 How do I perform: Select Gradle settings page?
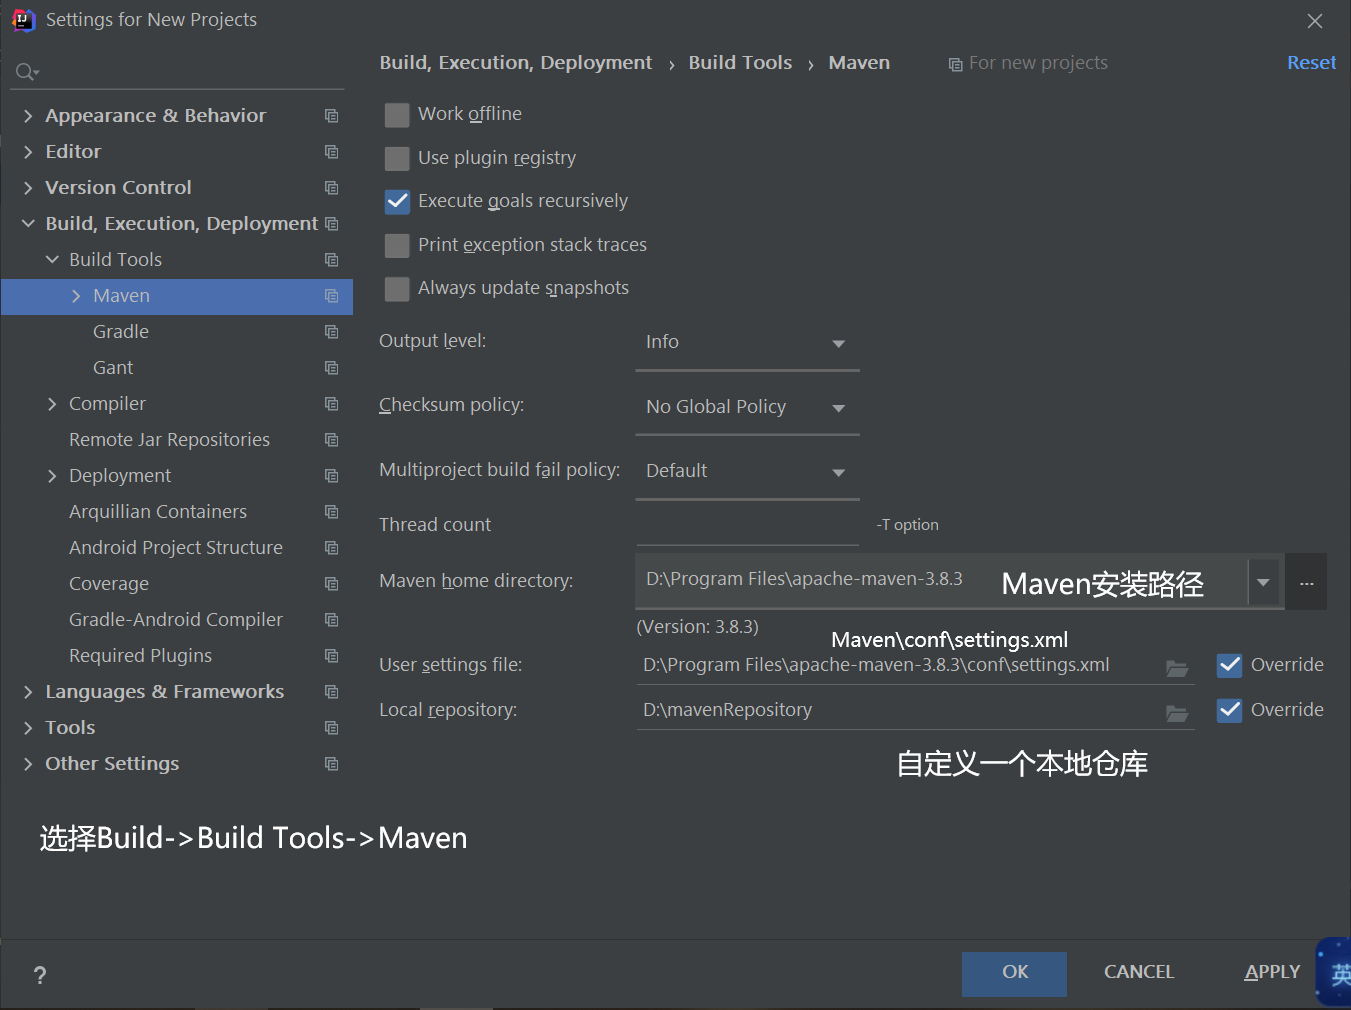(x=121, y=332)
